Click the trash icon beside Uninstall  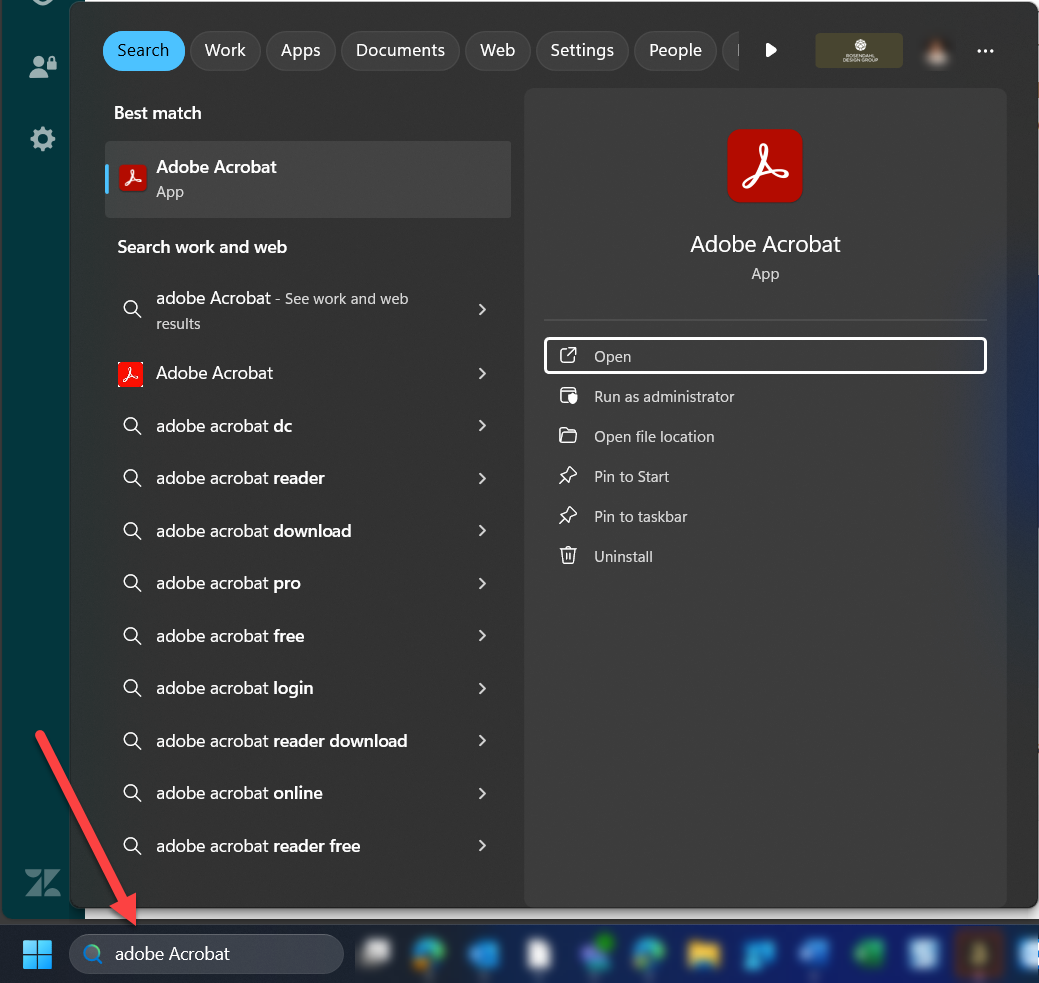pyautogui.click(x=568, y=555)
